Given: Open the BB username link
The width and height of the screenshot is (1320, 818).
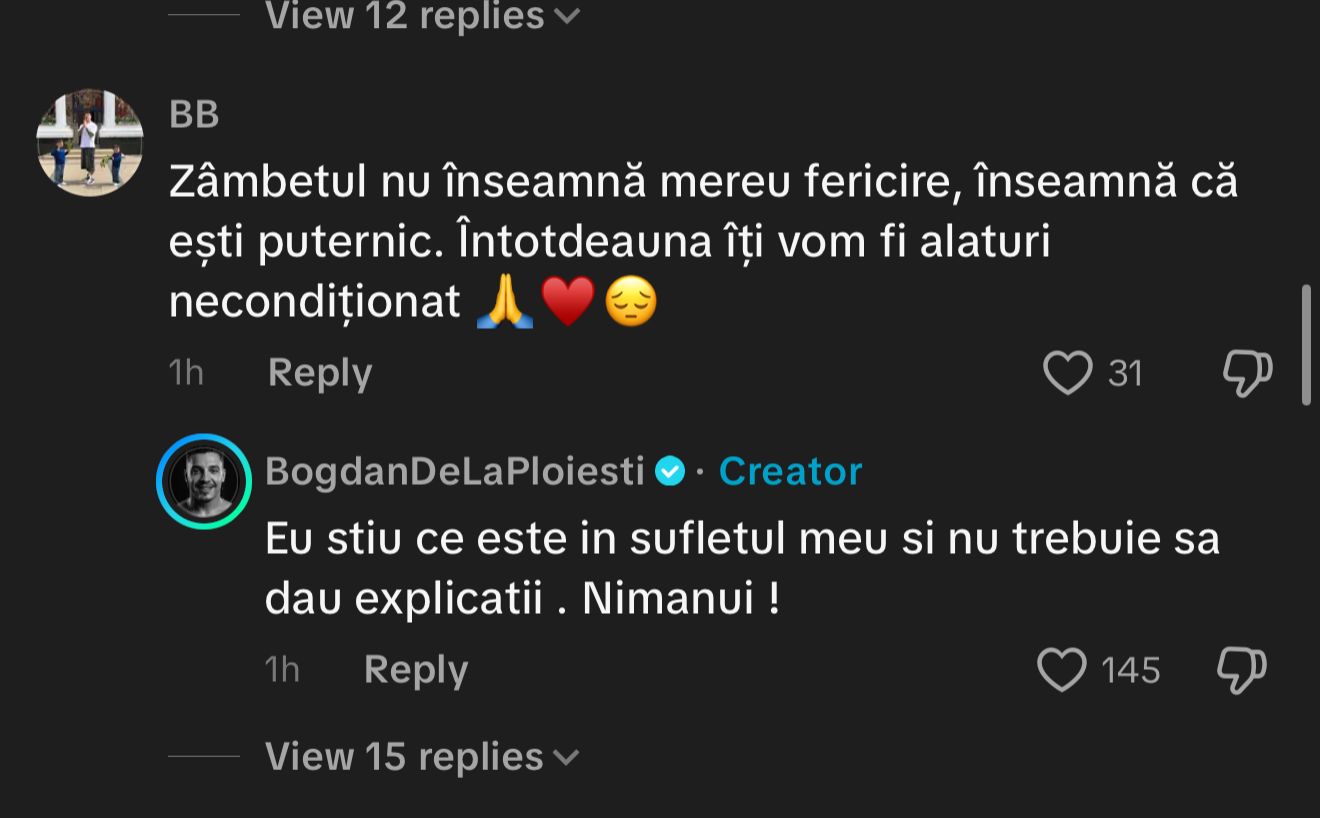Looking at the screenshot, I should [194, 114].
